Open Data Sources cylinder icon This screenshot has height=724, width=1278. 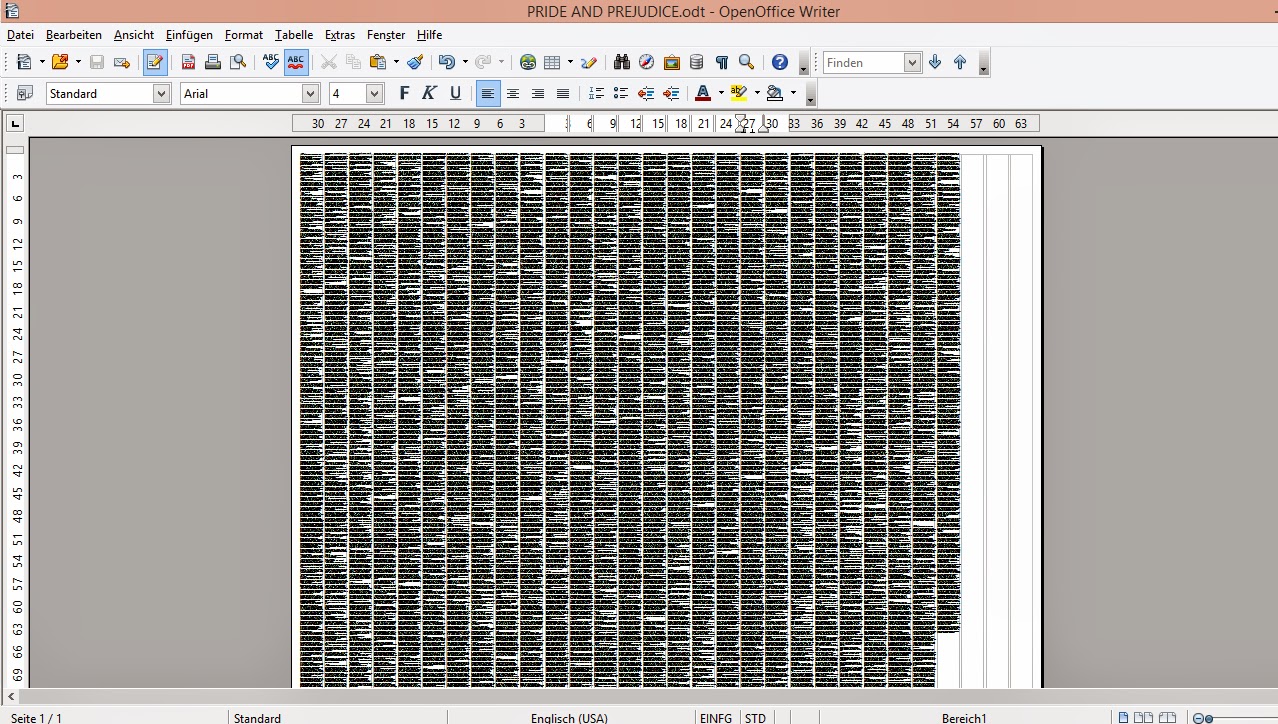point(697,62)
